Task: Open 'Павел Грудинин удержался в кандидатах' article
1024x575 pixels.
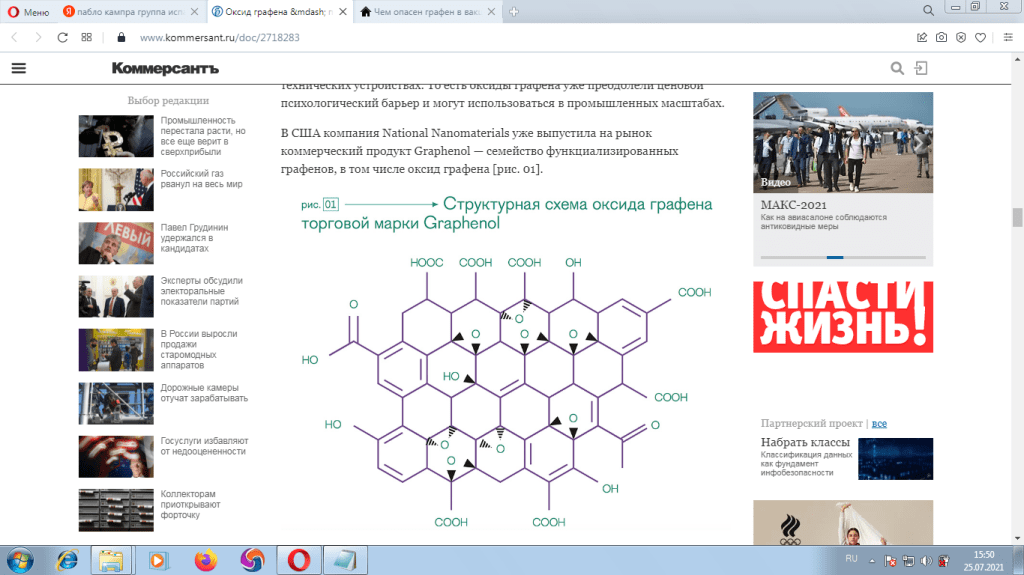Action: [x=194, y=238]
